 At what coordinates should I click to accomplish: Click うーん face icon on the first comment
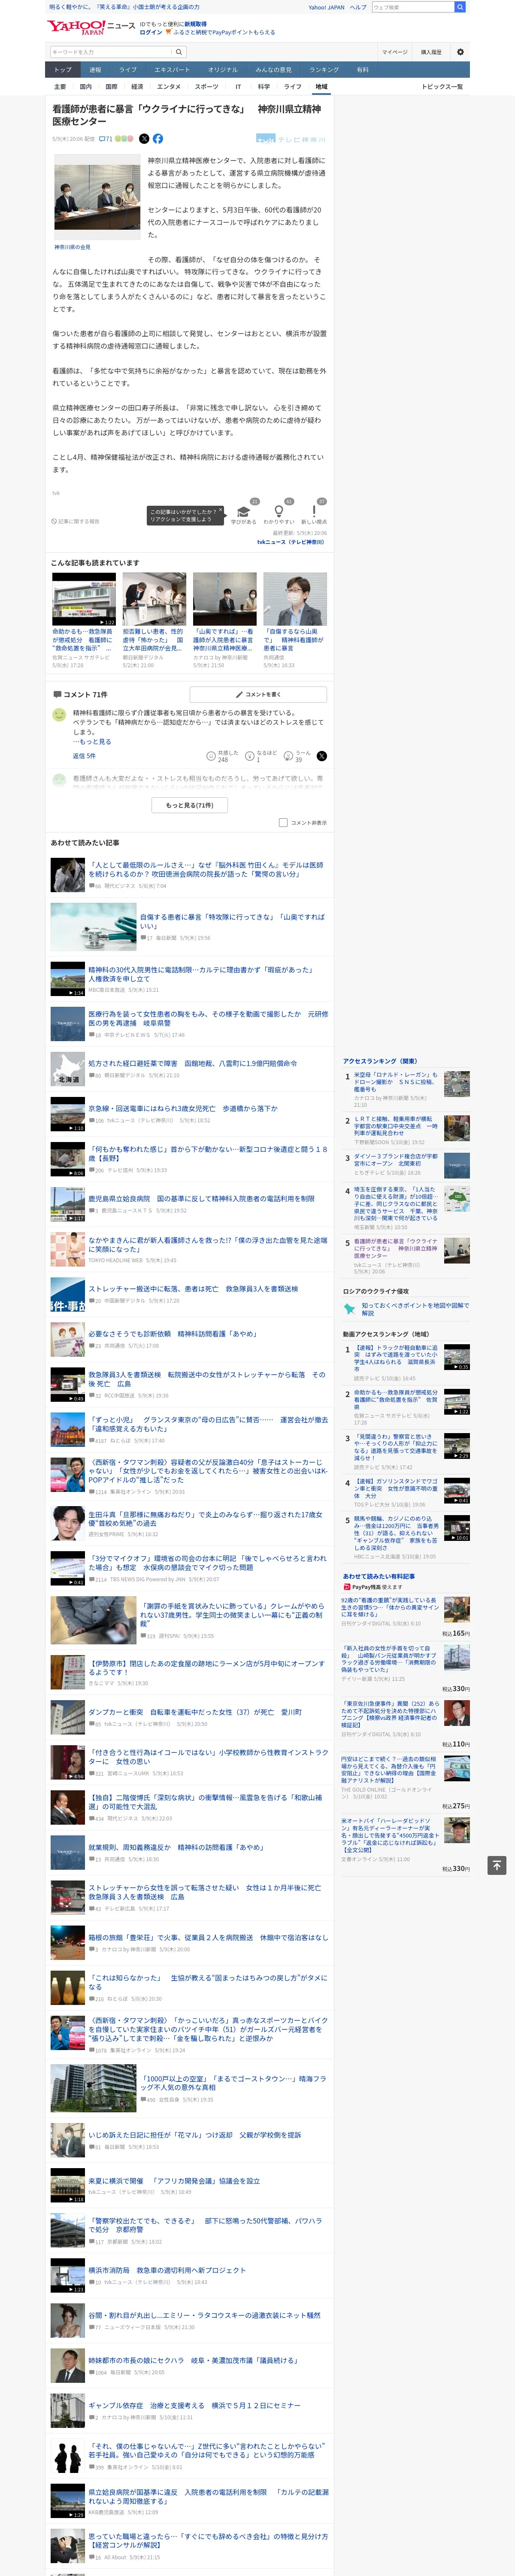point(288,756)
